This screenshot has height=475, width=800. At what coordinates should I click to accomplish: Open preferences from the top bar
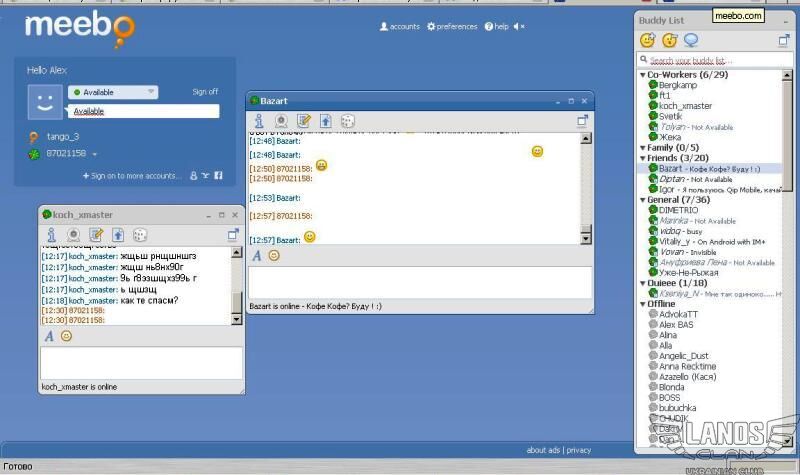pyautogui.click(x=452, y=27)
